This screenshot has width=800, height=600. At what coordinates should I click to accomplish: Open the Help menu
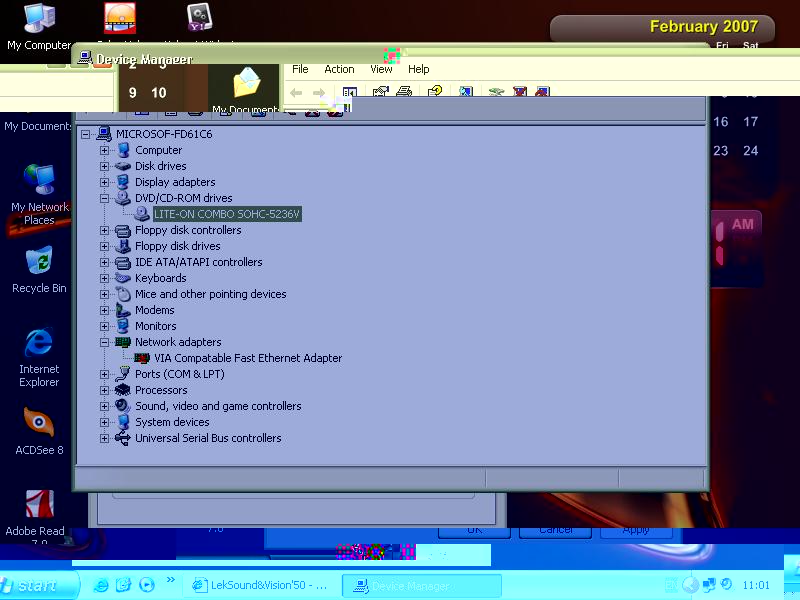point(418,69)
